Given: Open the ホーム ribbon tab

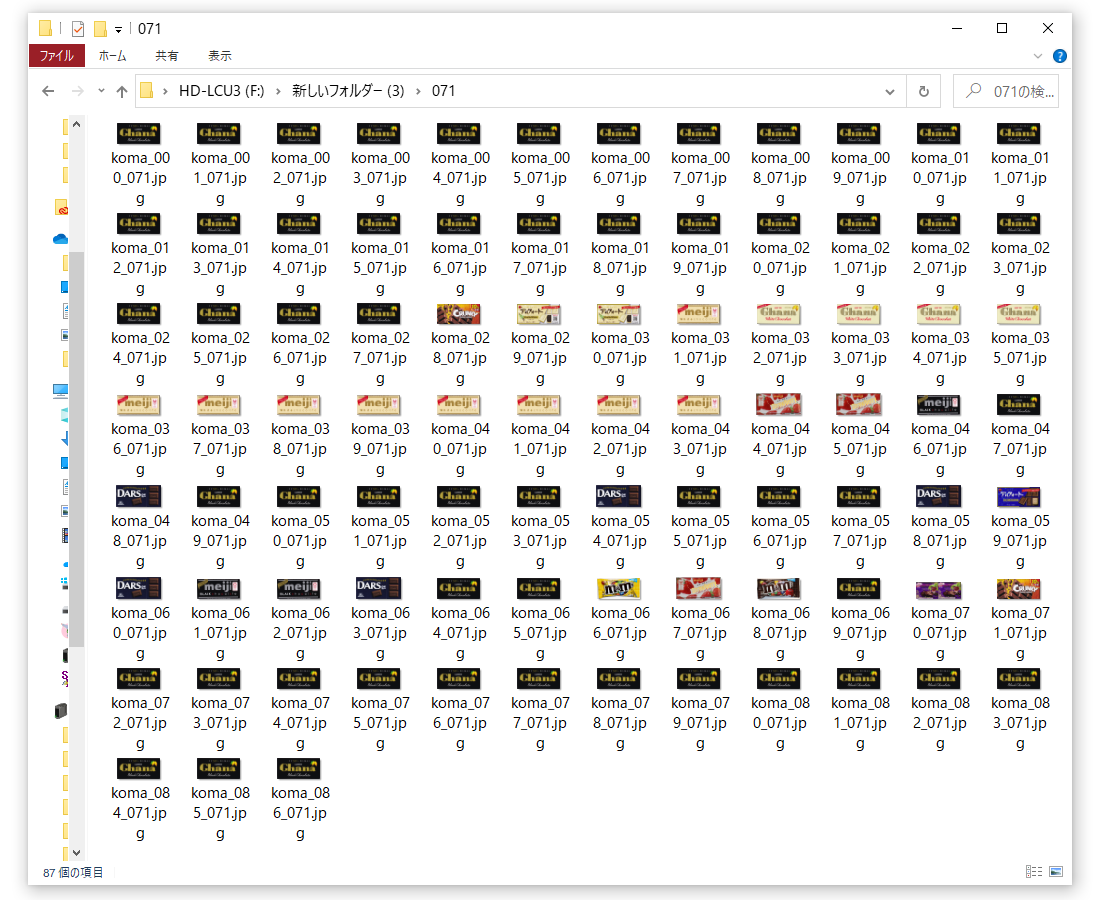Looking at the screenshot, I should coord(112,55).
